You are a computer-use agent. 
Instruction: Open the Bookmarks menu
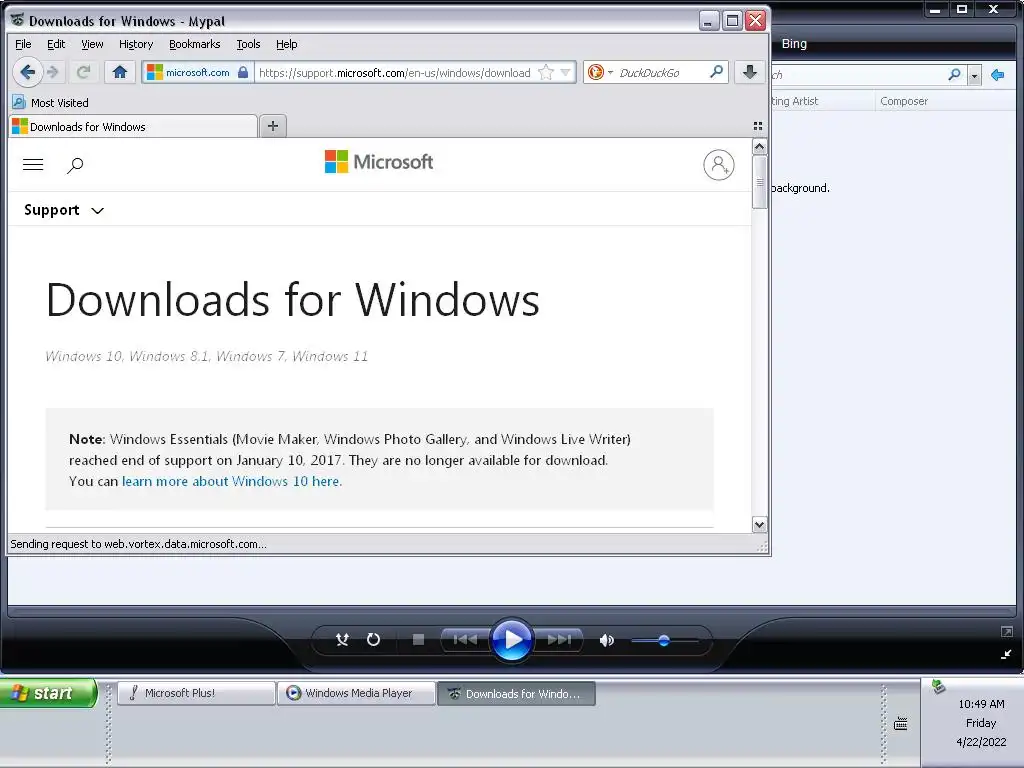[x=195, y=44]
